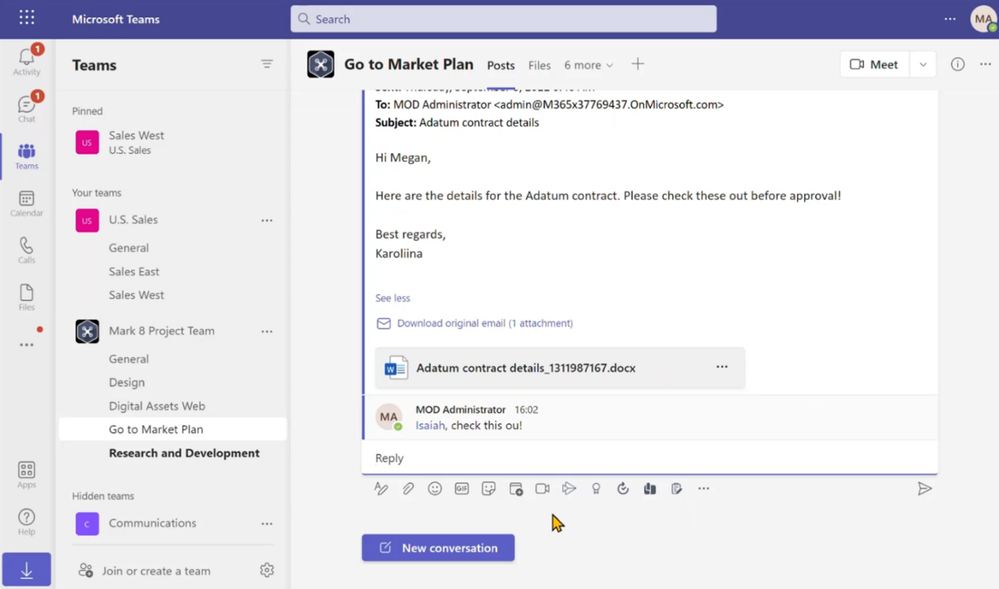Start a meeting with Meet button

tap(874, 64)
